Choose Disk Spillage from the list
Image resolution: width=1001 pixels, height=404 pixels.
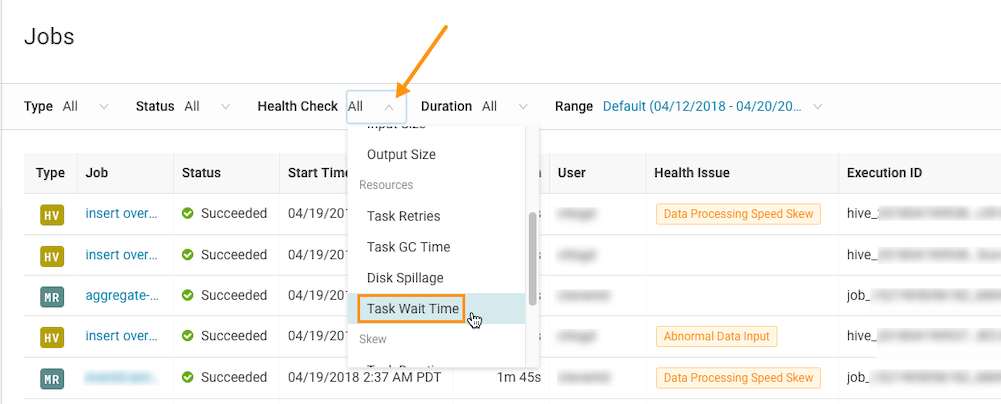tap(405, 278)
